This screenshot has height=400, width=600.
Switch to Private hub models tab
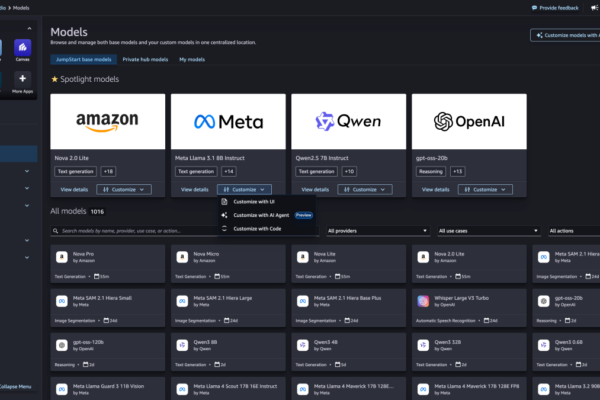tap(146, 60)
